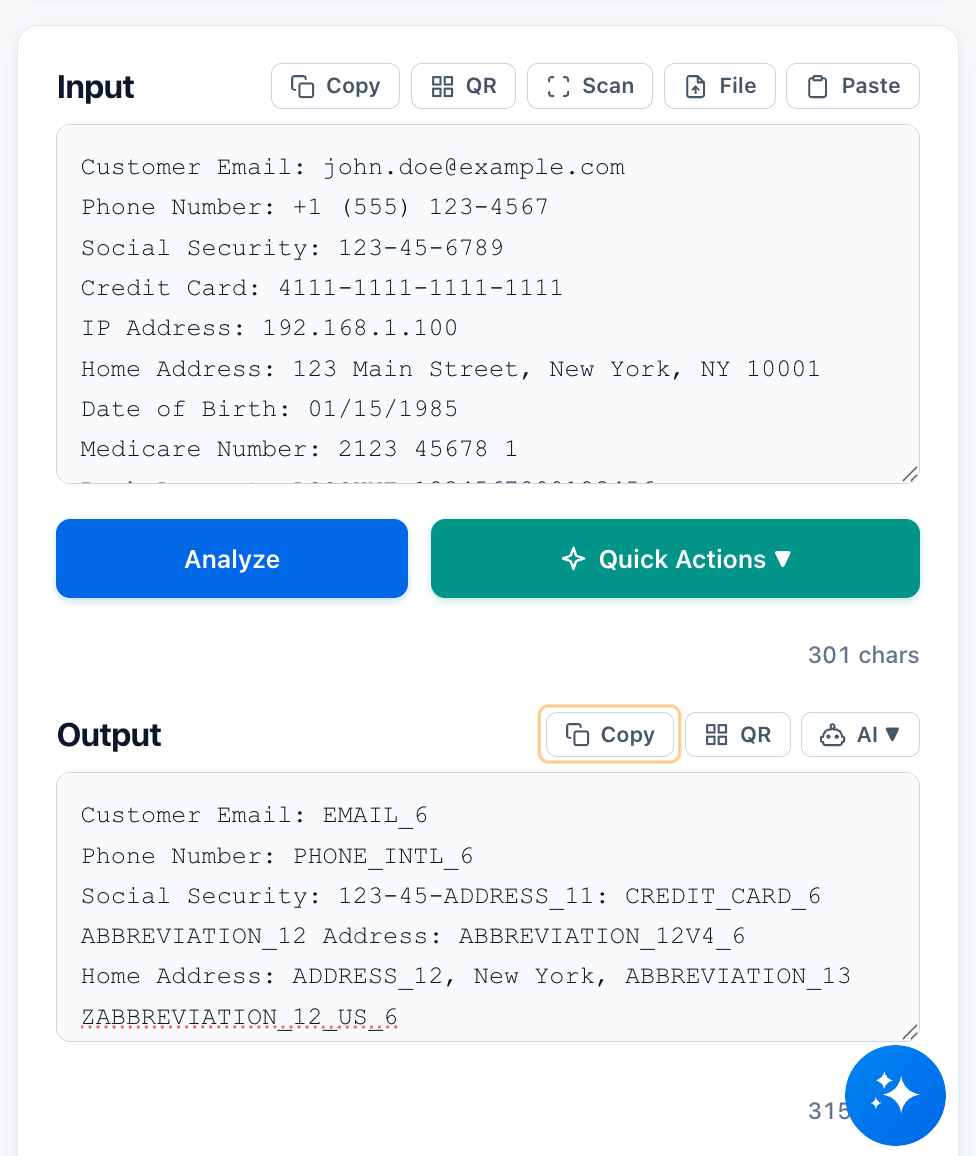Screen dimensions: 976x1156
Task: Select the Scan tool icon
Action: tap(558, 86)
